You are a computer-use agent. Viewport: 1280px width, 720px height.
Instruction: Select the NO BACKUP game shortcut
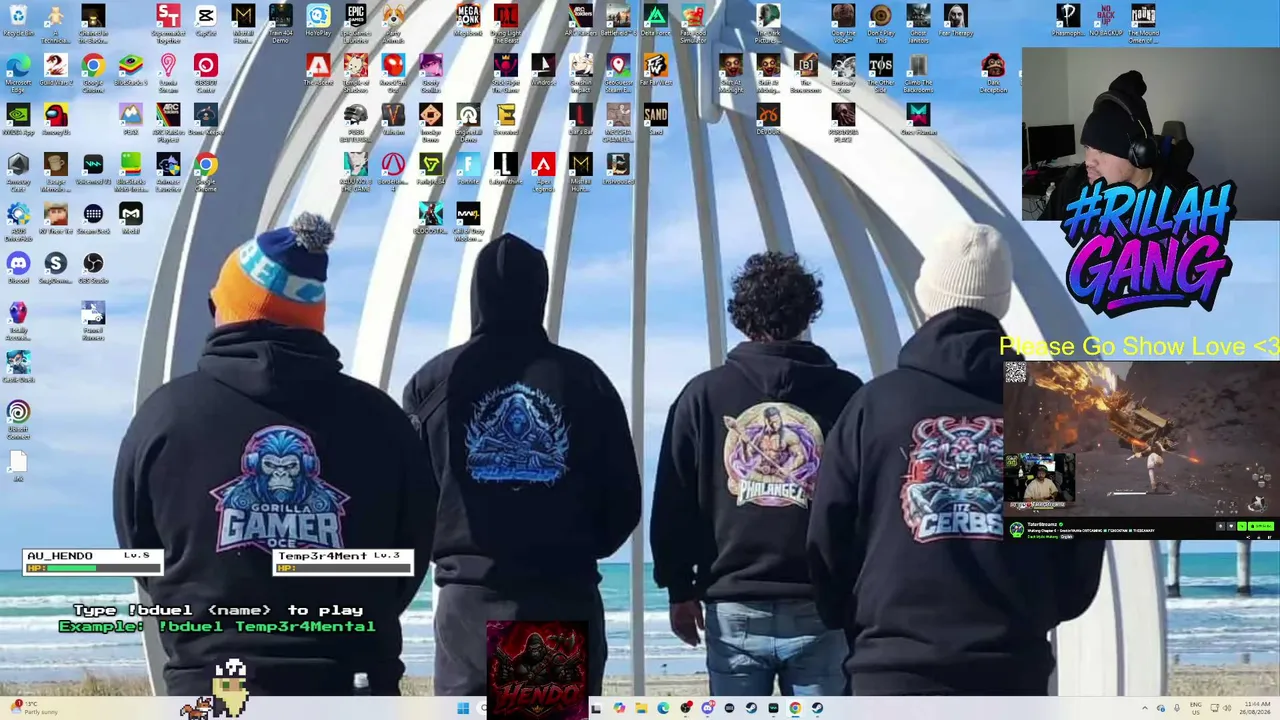point(1105,20)
